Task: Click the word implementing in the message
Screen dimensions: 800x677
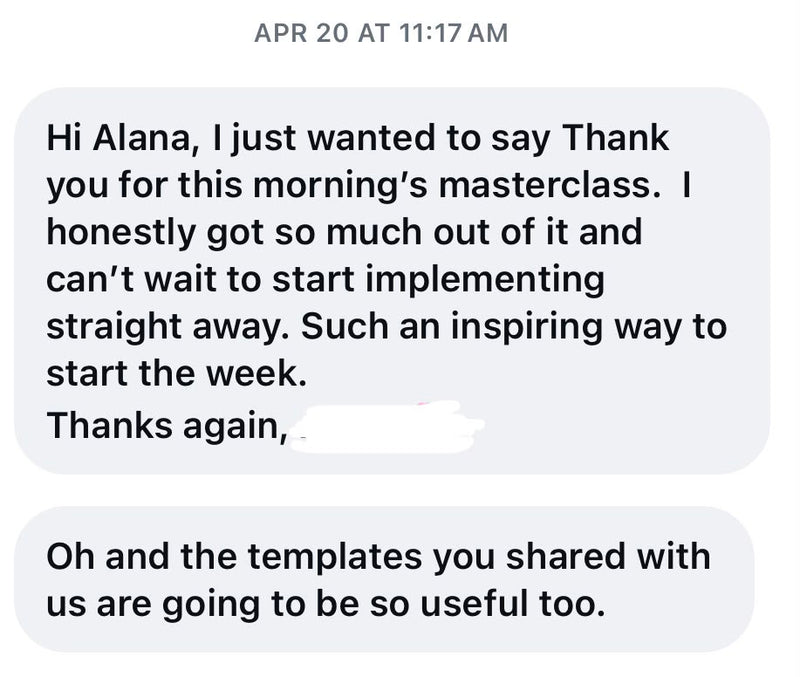Action: pyautogui.click(x=484, y=281)
